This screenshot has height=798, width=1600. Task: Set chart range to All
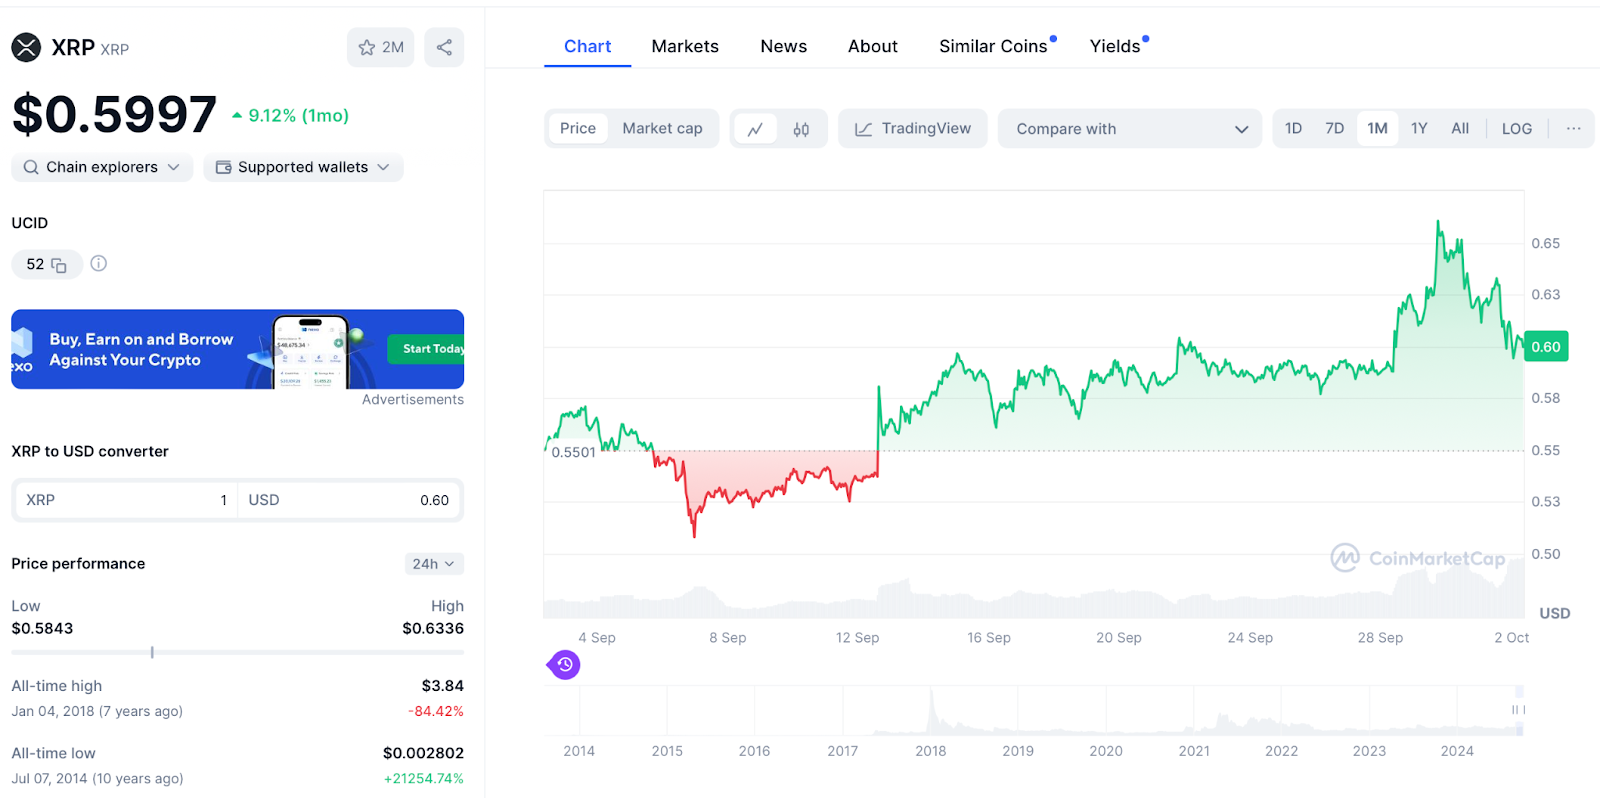pos(1460,128)
